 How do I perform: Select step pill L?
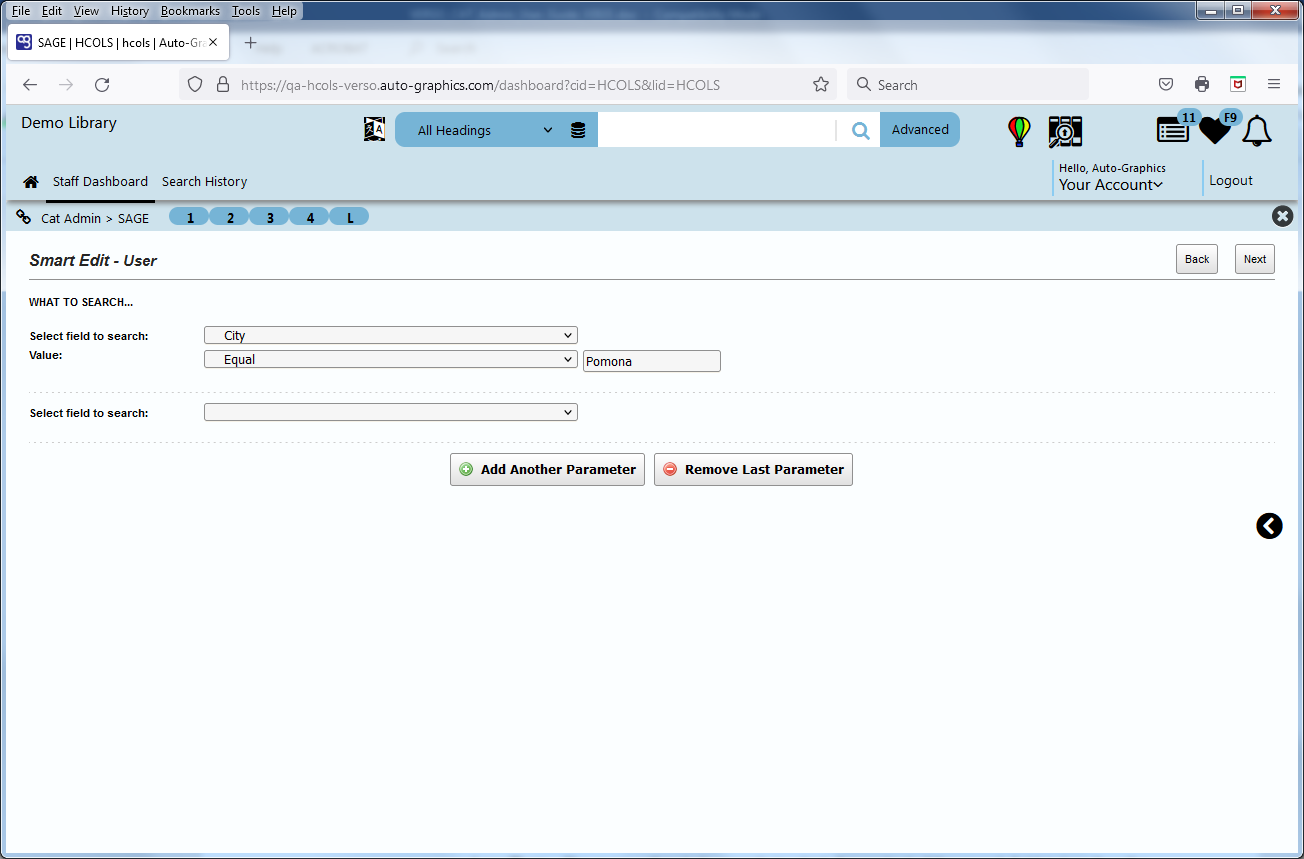coord(350,217)
